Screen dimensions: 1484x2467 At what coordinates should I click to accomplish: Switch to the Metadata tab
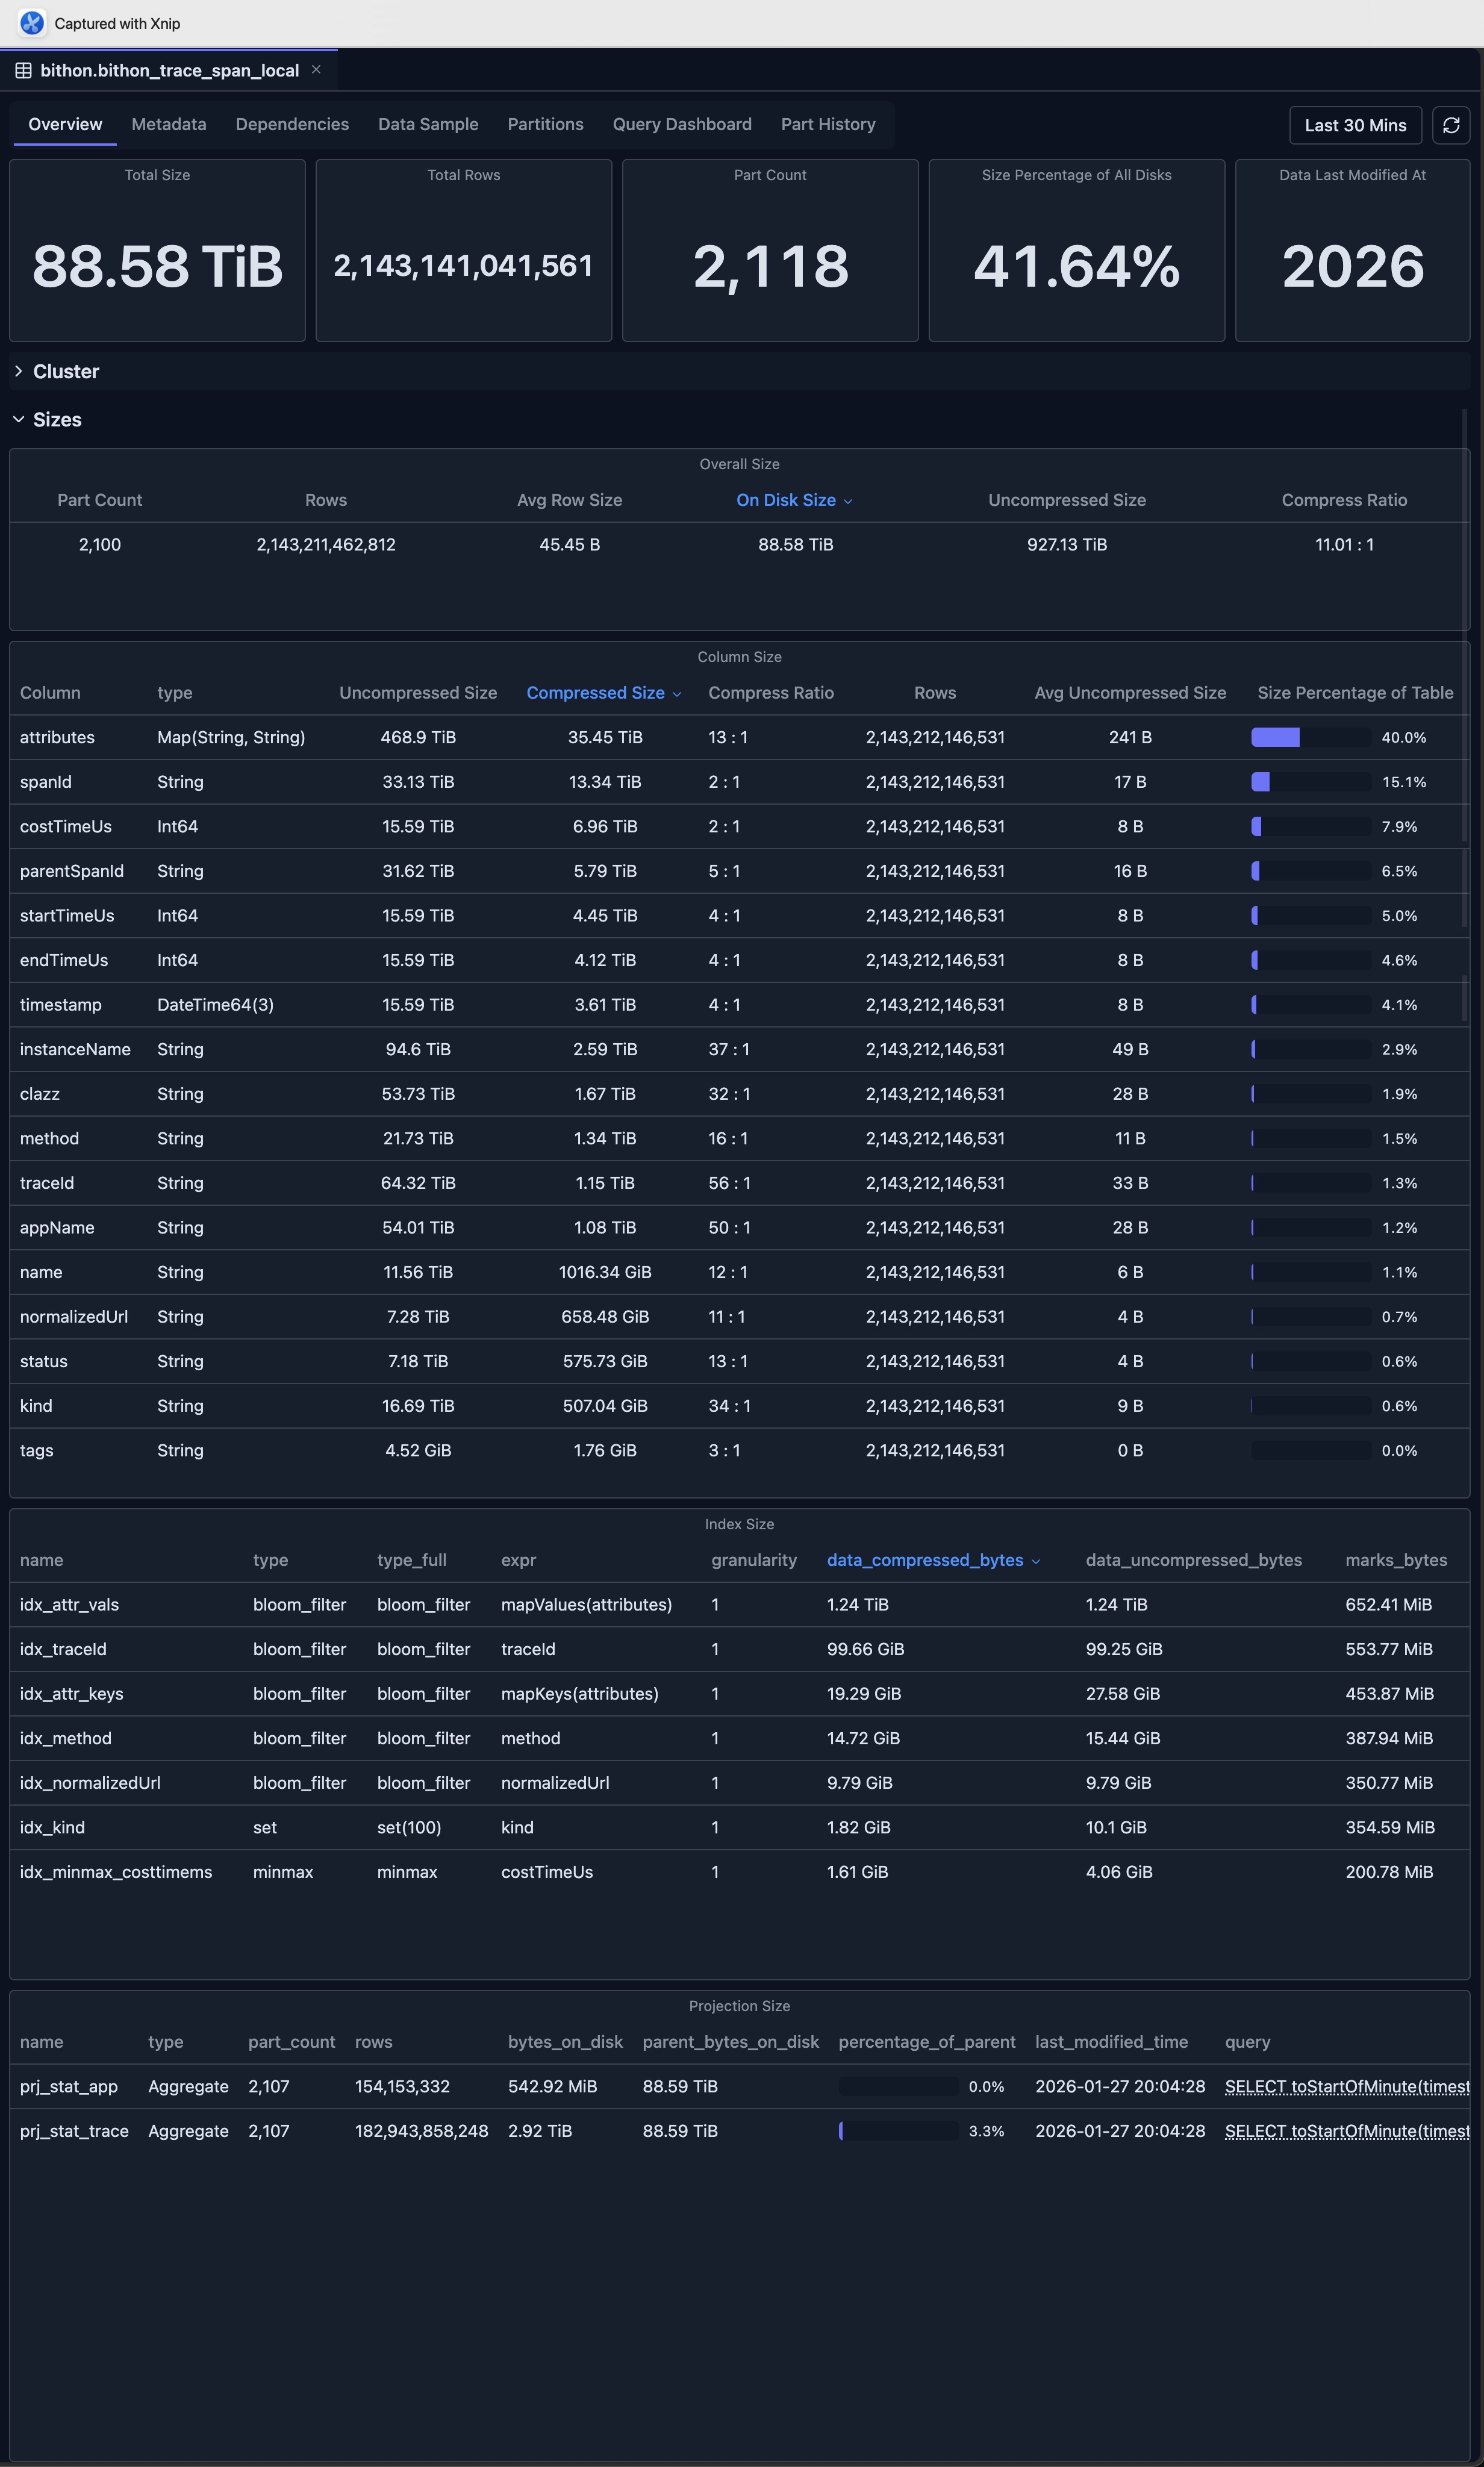(168, 124)
